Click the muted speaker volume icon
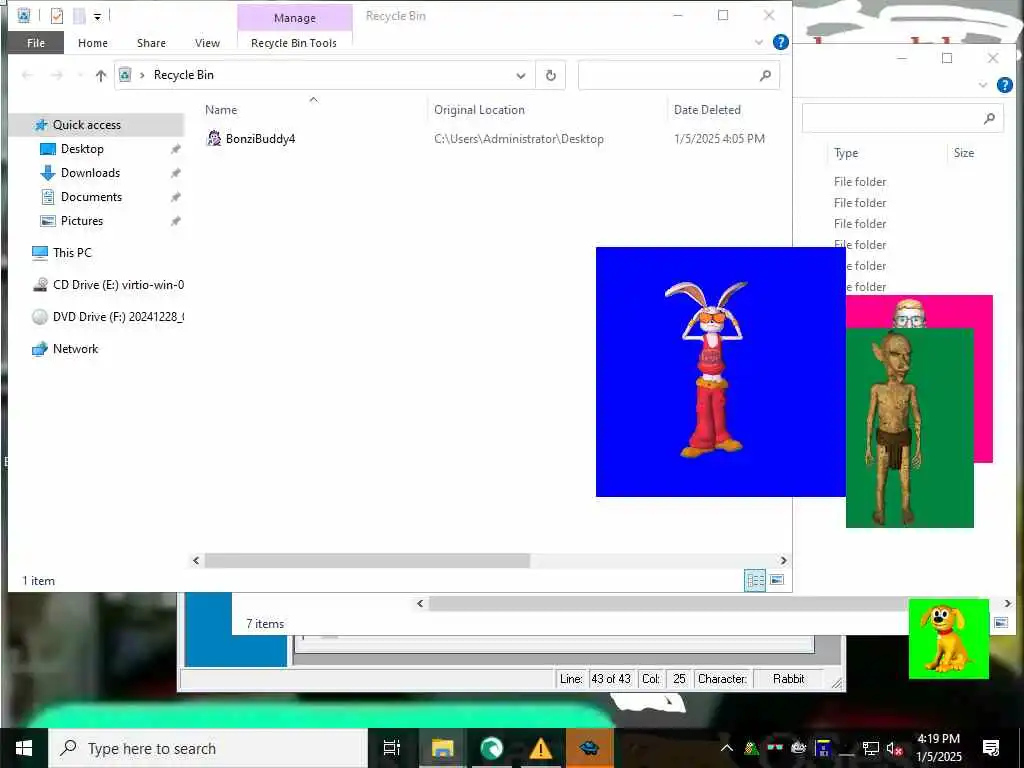This screenshot has height=768, width=1024. click(x=894, y=749)
